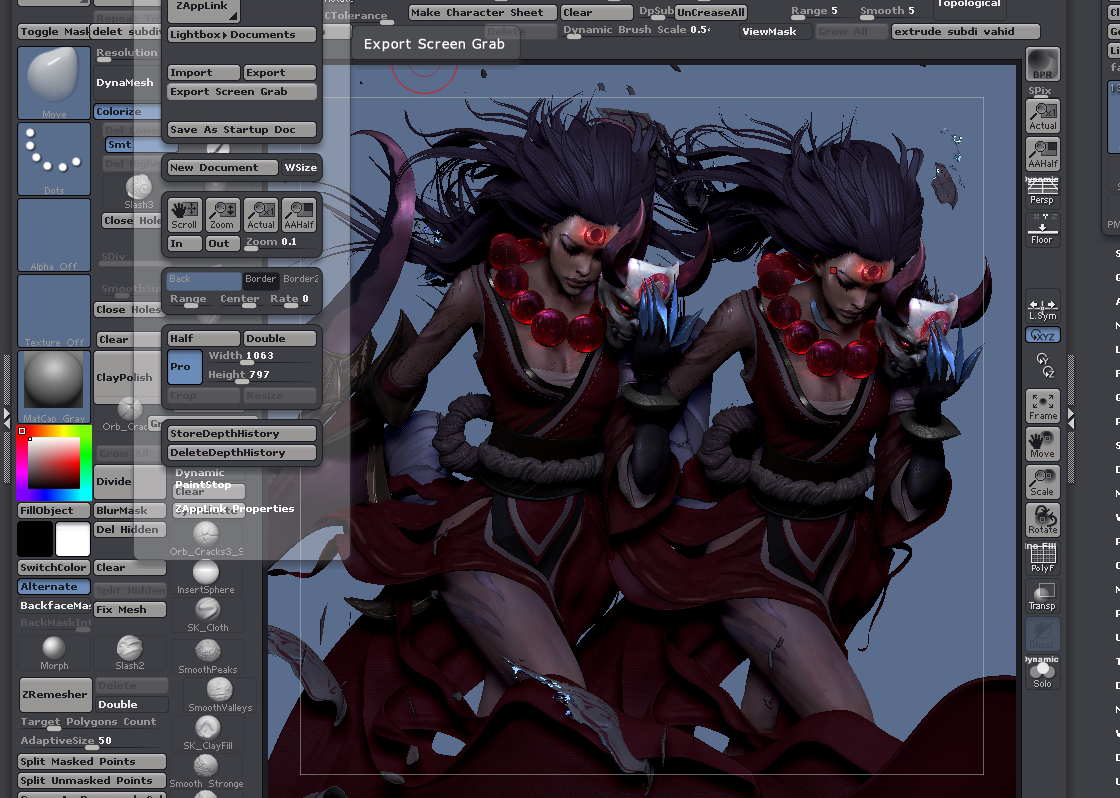Open the Texture Off selector
The image size is (1120, 798).
[54, 311]
